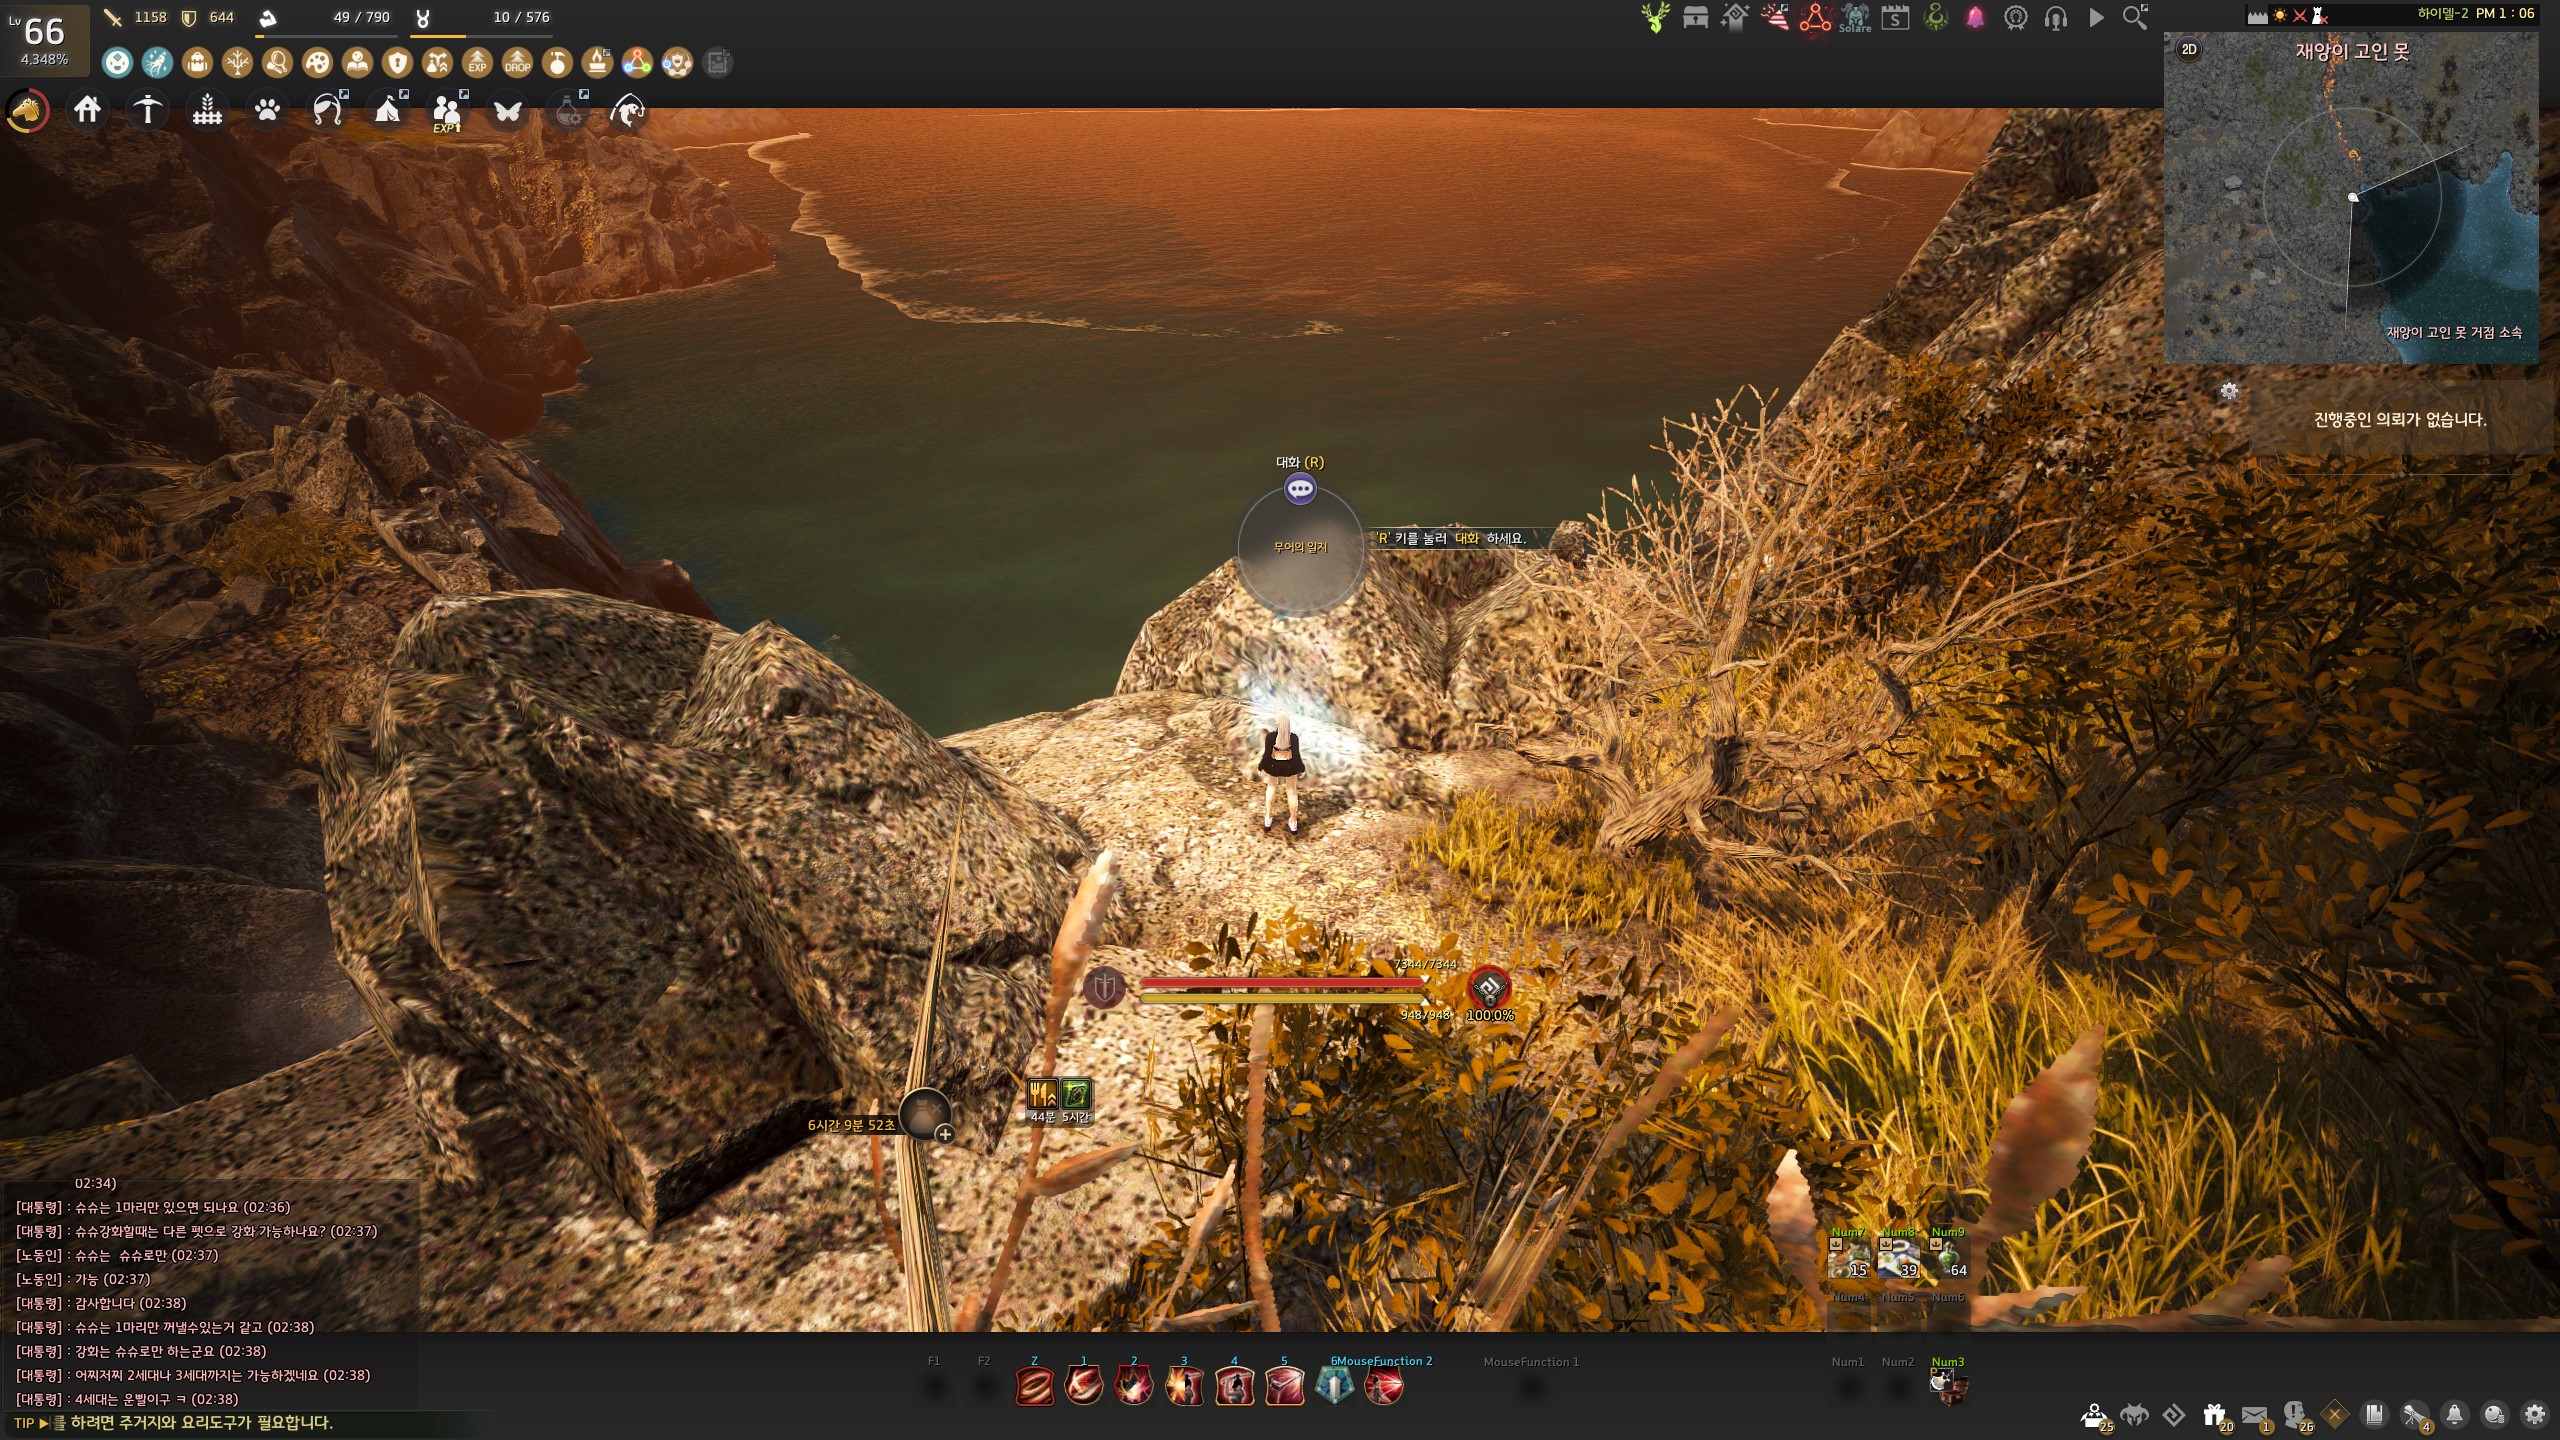Screen dimensions: 2560x1440
Task: Click the smiling face buff icon
Action: pyautogui.click(x=117, y=63)
